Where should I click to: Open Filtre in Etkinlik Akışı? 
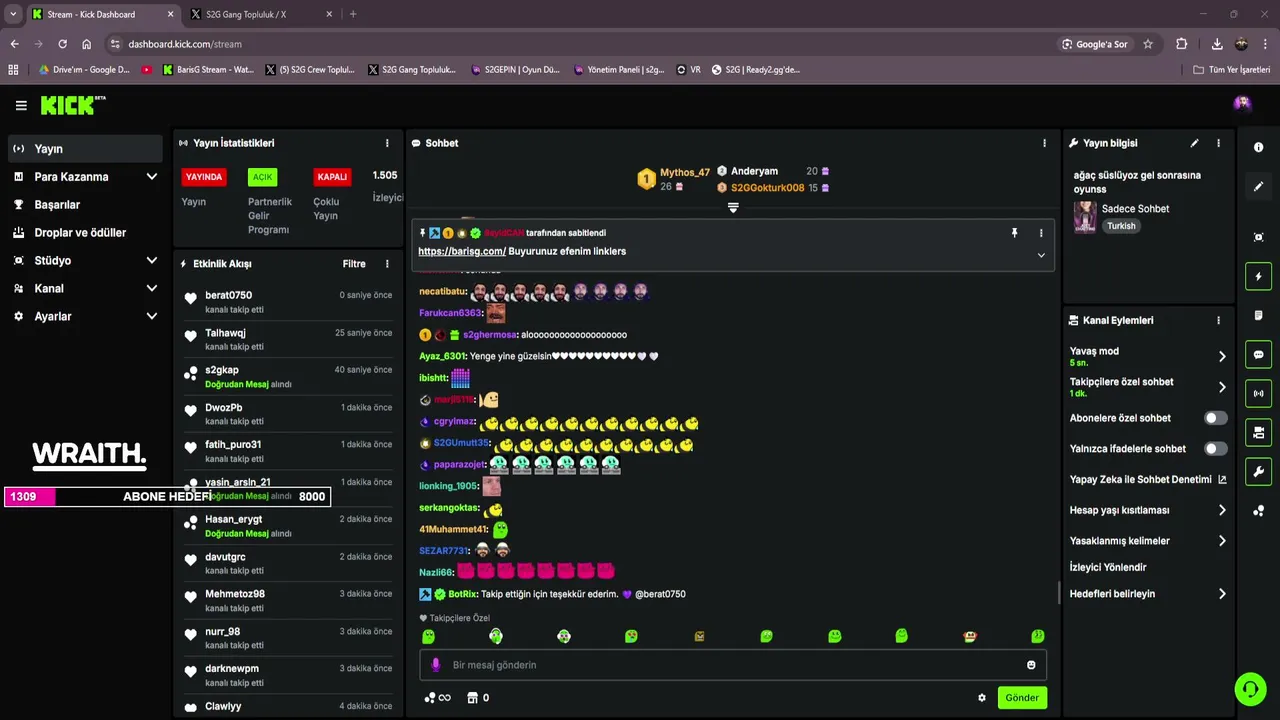click(354, 264)
